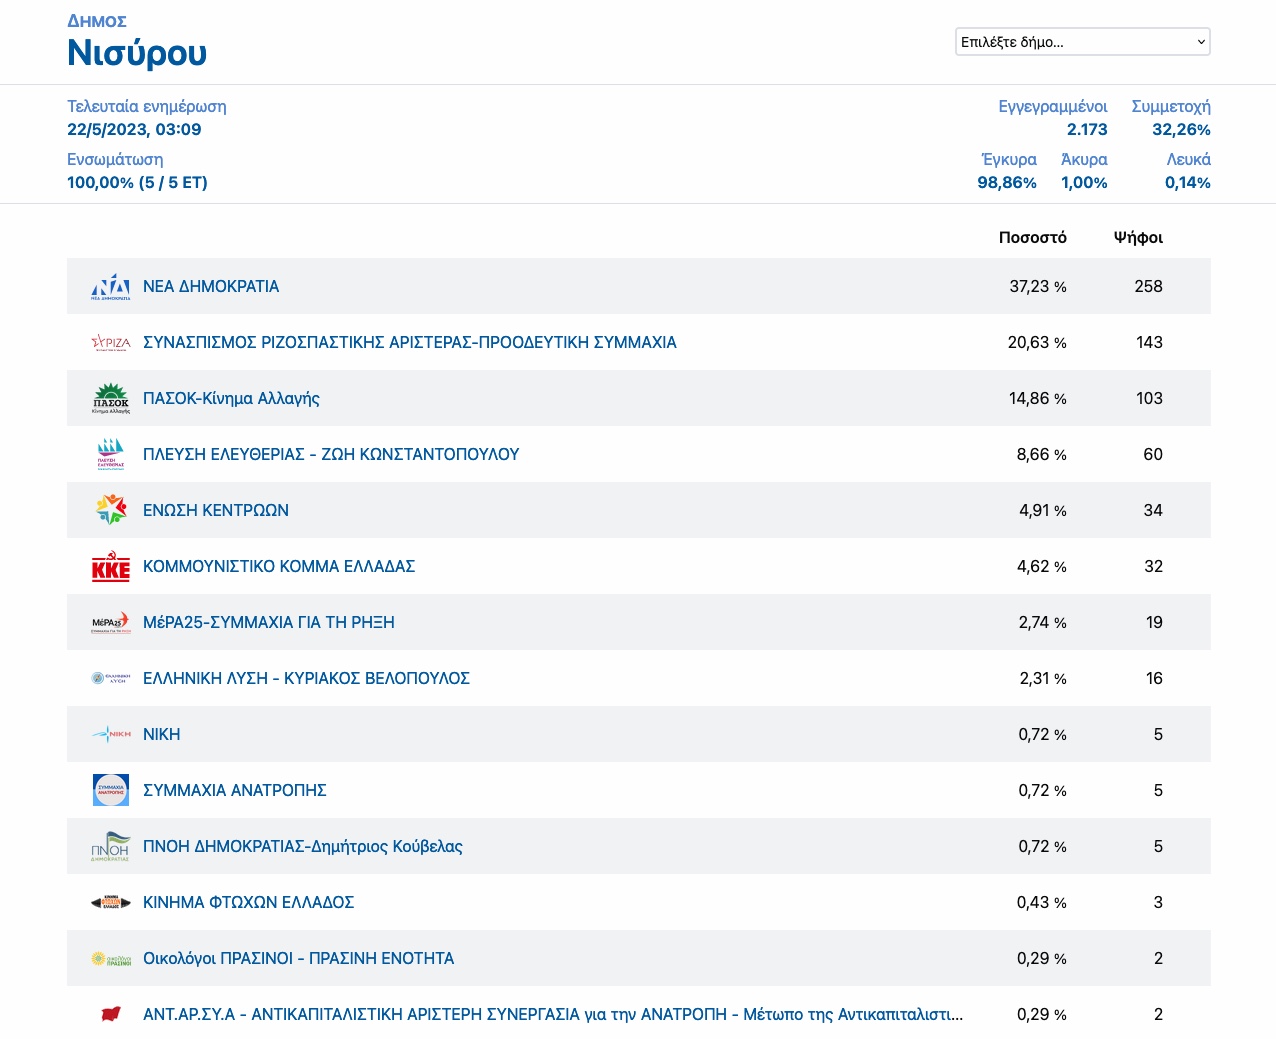Click the 100,00% (5 / 5 ΕΤ) value
Viewport: 1276px width, 1039px height.
(137, 182)
